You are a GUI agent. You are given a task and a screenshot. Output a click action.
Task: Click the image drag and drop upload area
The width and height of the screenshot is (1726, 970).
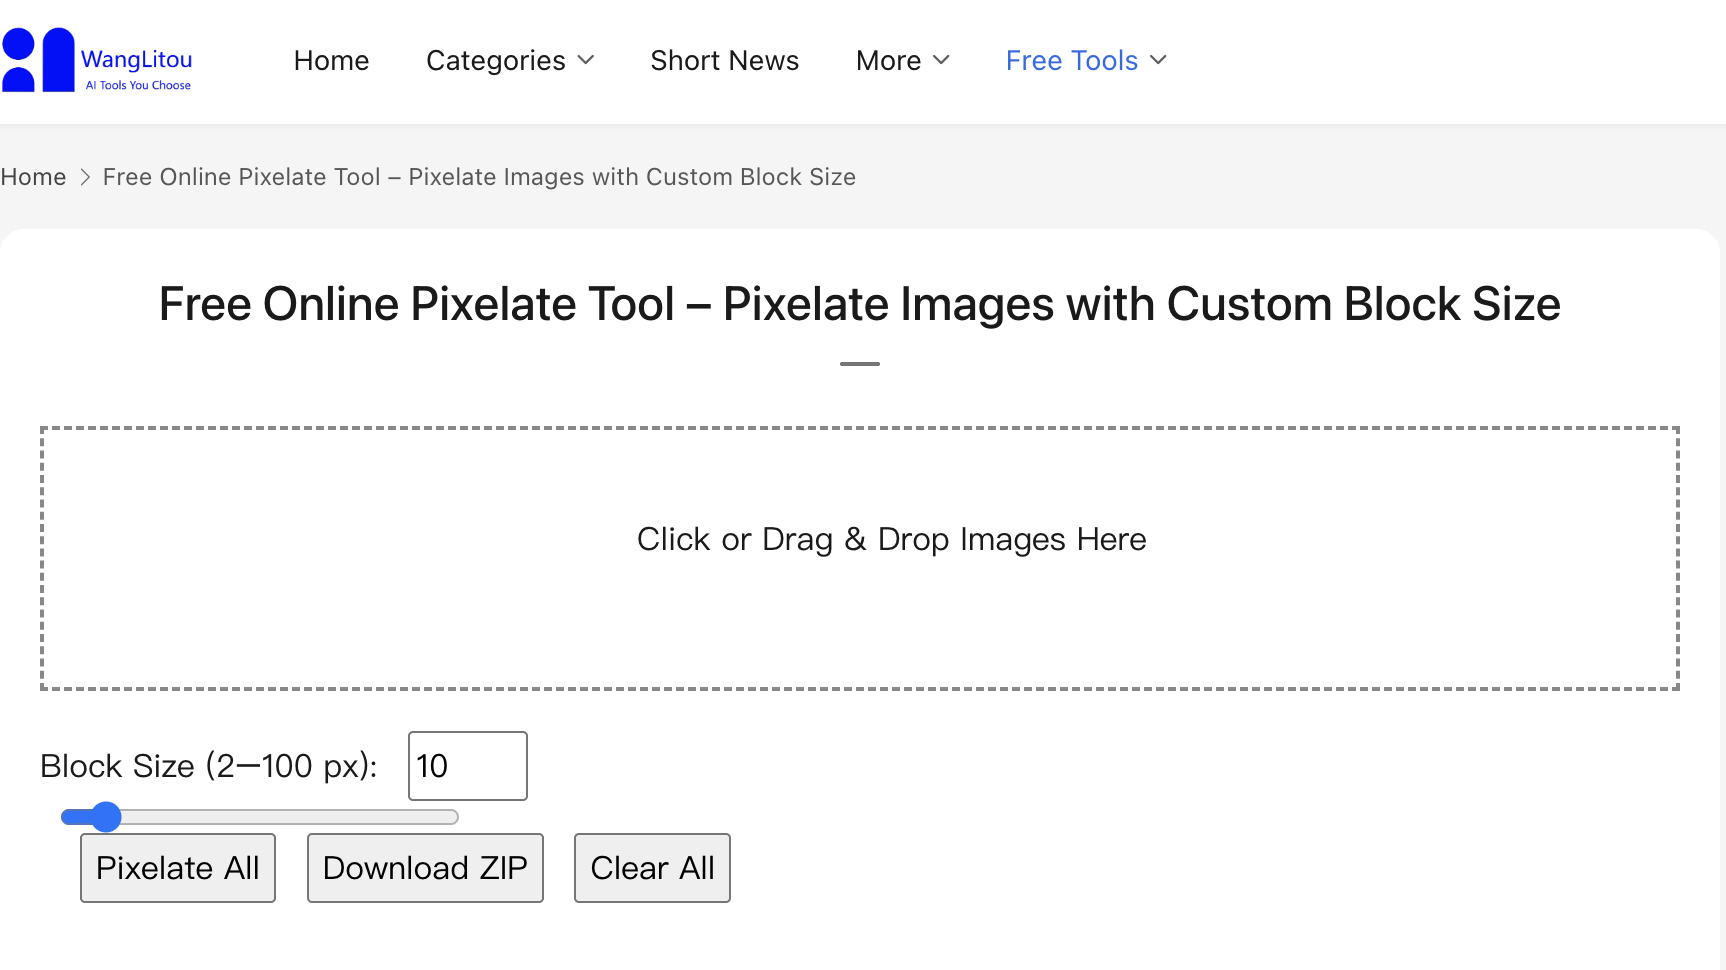click(x=860, y=558)
